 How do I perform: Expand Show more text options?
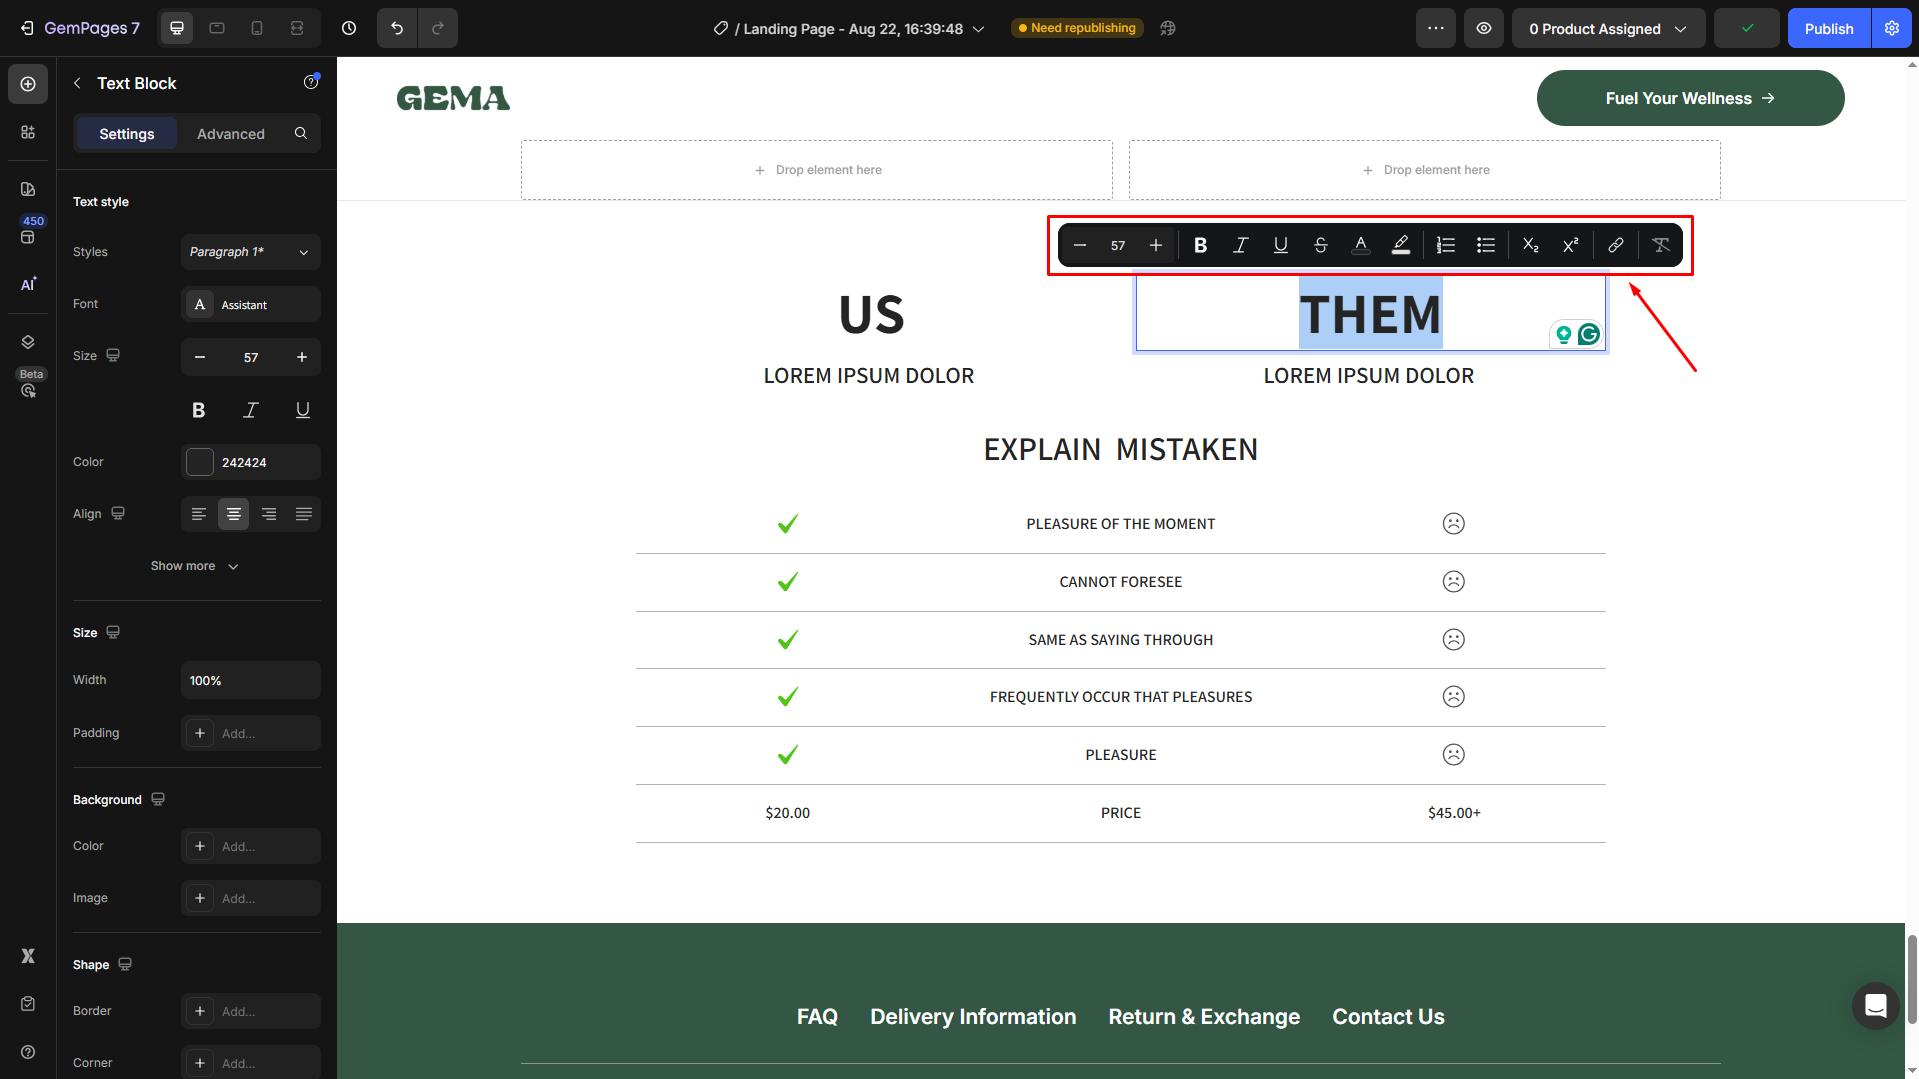195,566
